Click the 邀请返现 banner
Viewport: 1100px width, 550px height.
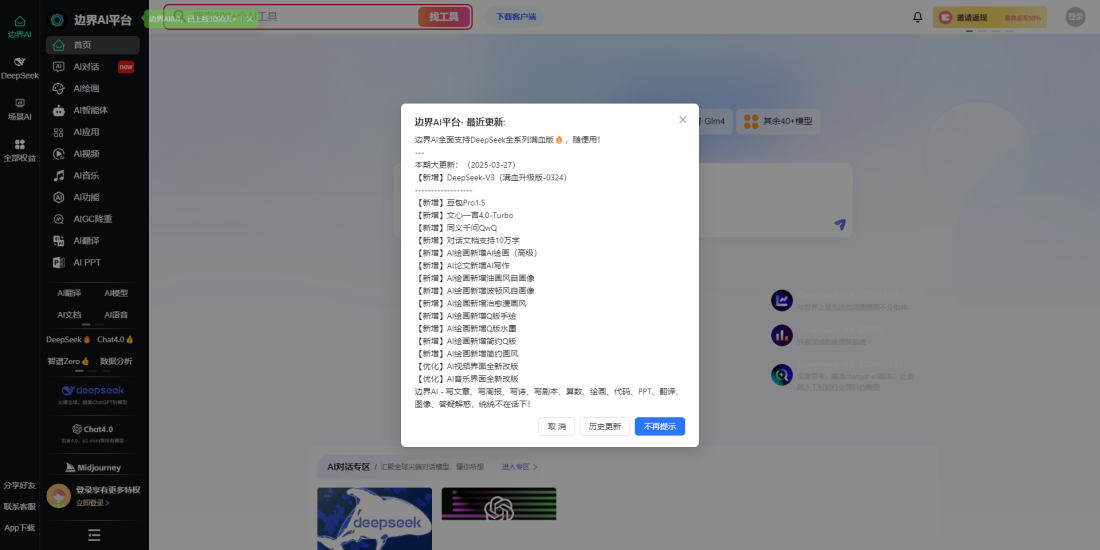pyautogui.click(x=990, y=18)
